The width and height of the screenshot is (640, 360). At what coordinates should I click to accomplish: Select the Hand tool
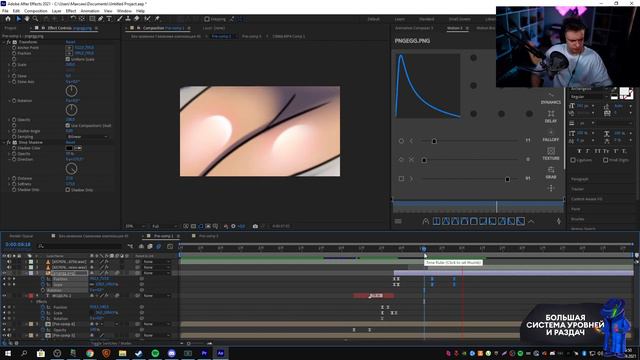tap(27, 19)
